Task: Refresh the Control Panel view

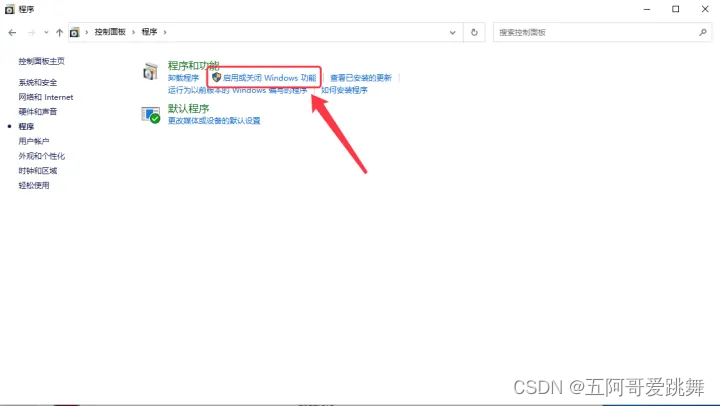Action: [474, 32]
